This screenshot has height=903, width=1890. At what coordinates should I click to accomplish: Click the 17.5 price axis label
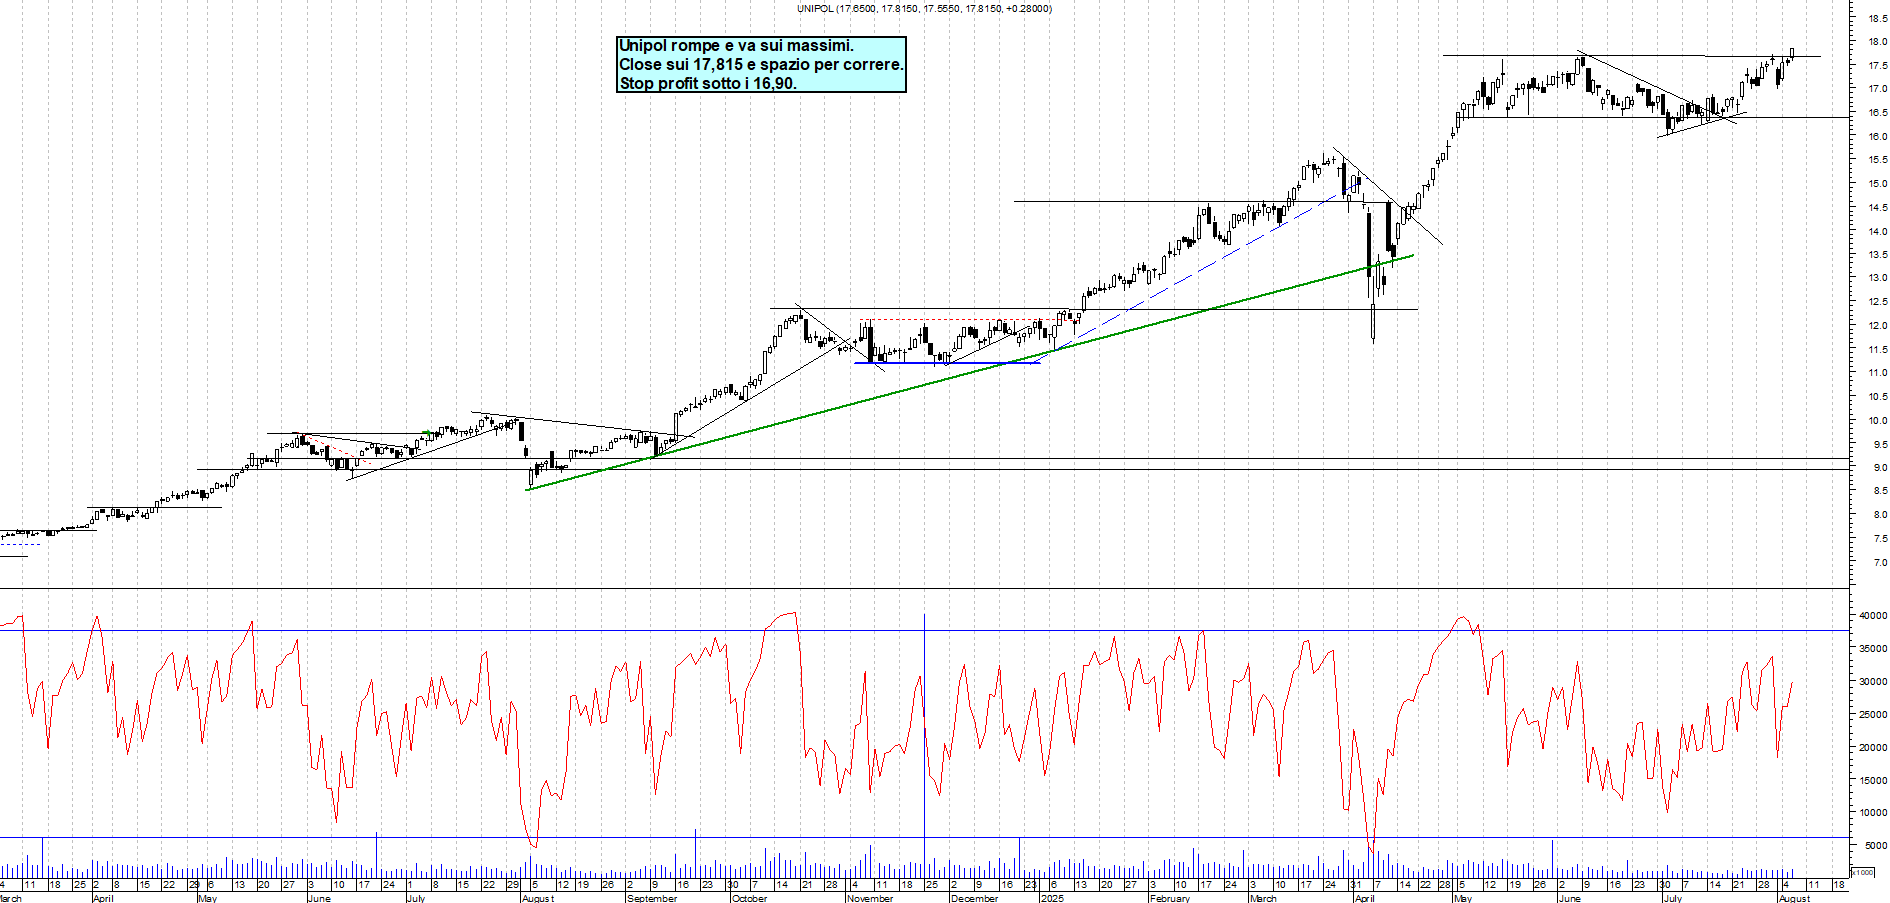pos(1877,65)
